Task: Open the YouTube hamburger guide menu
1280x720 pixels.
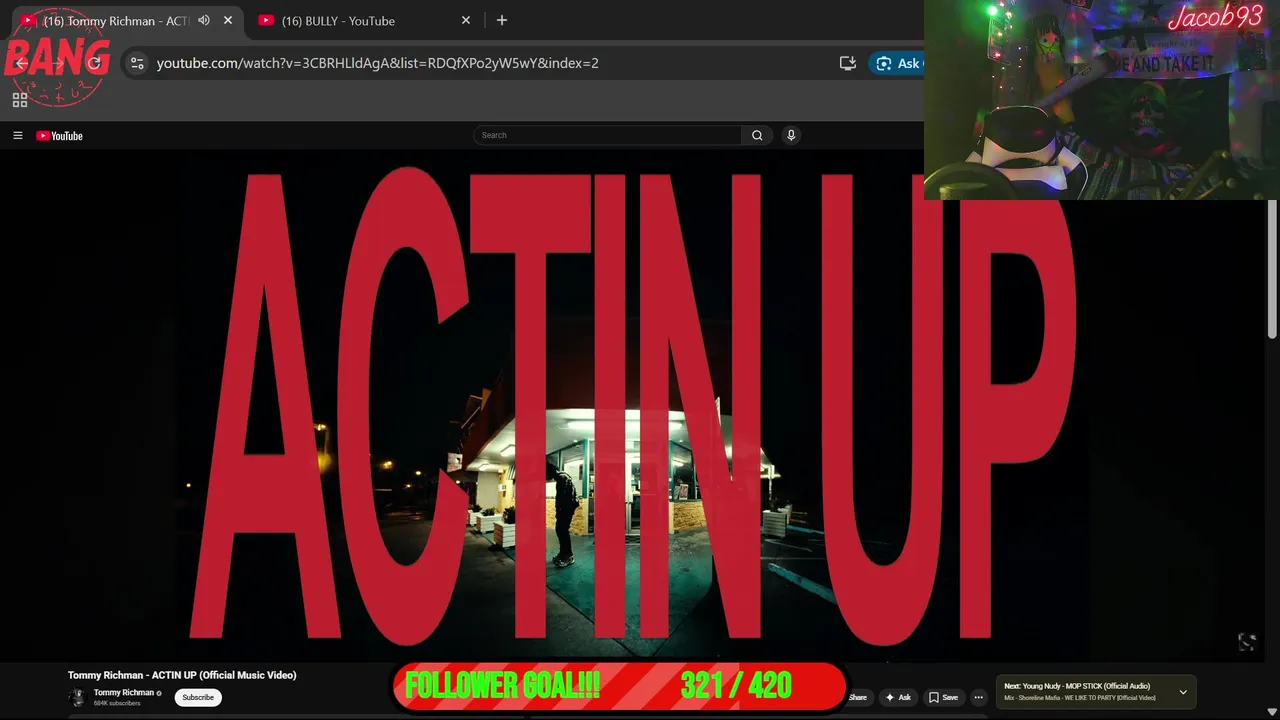Action: coord(17,136)
